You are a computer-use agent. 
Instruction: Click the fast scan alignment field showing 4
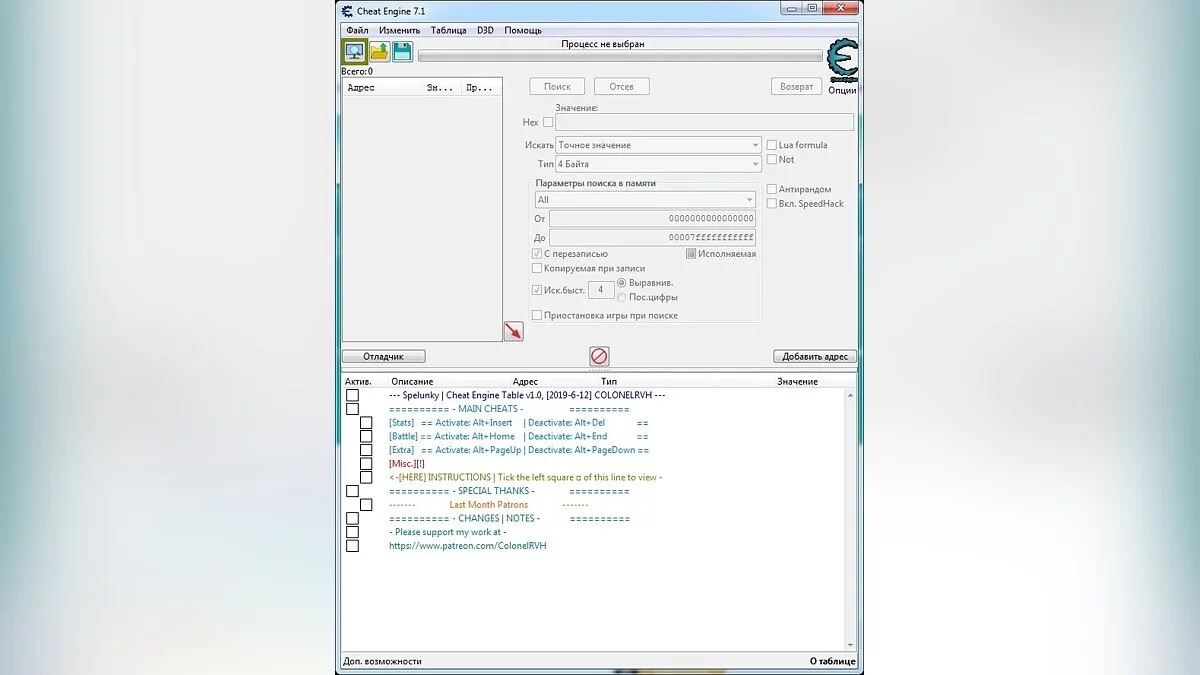pyautogui.click(x=600, y=290)
